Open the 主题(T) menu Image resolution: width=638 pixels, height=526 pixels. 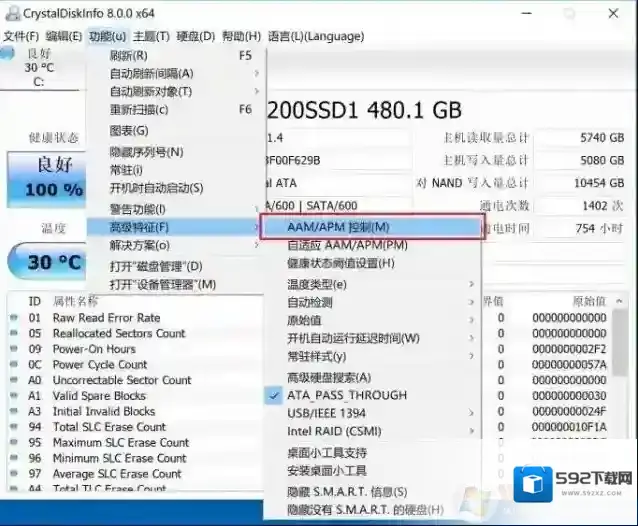pyautogui.click(x=152, y=36)
